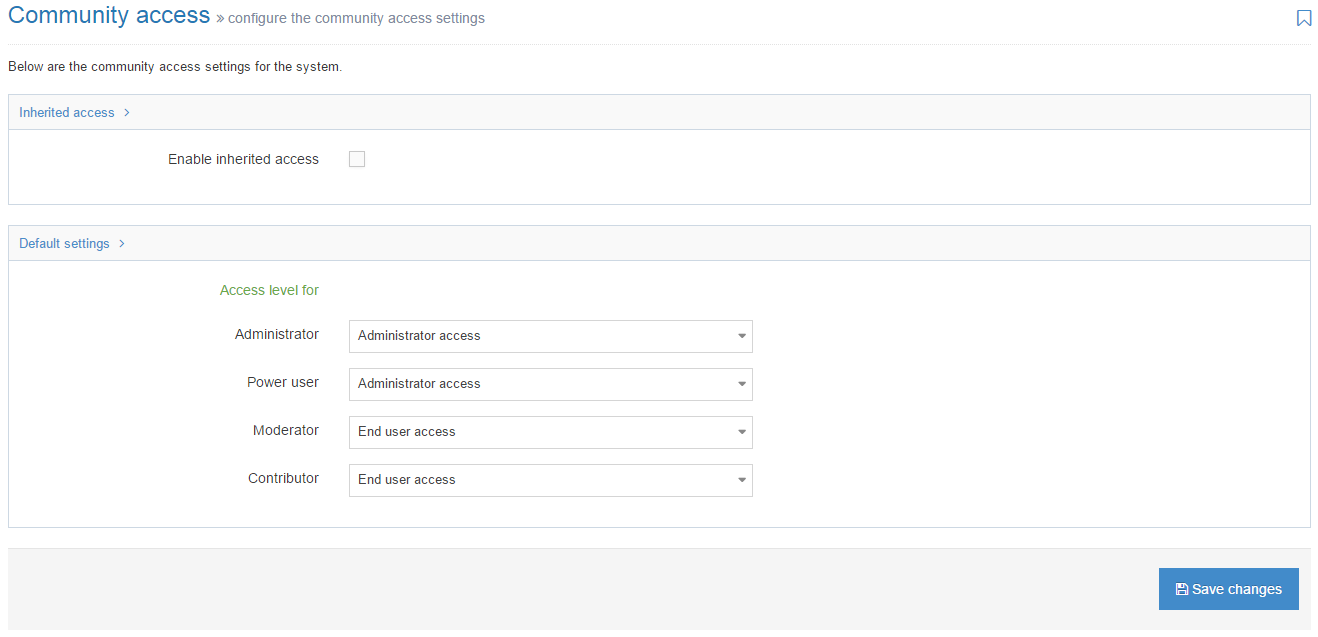Click the Enable inherited access label text
1318x637 pixels.
[243, 159]
